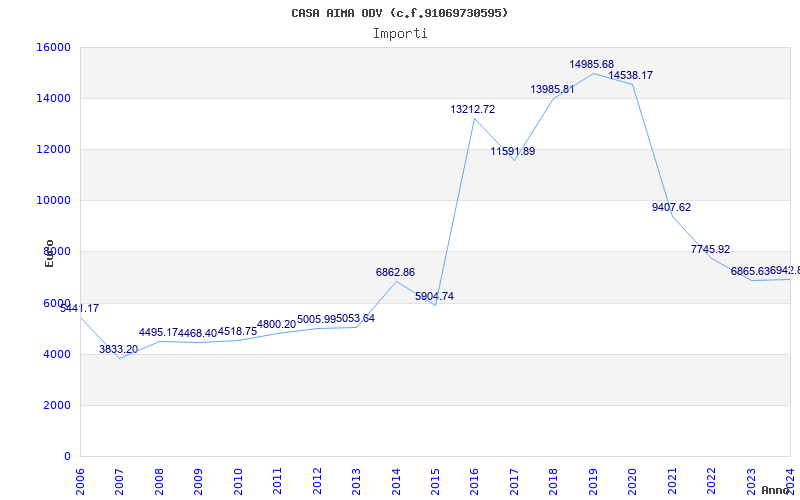Screen dimensions: 800x500
Task: Click the 2020 year label
Action: click(633, 481)
